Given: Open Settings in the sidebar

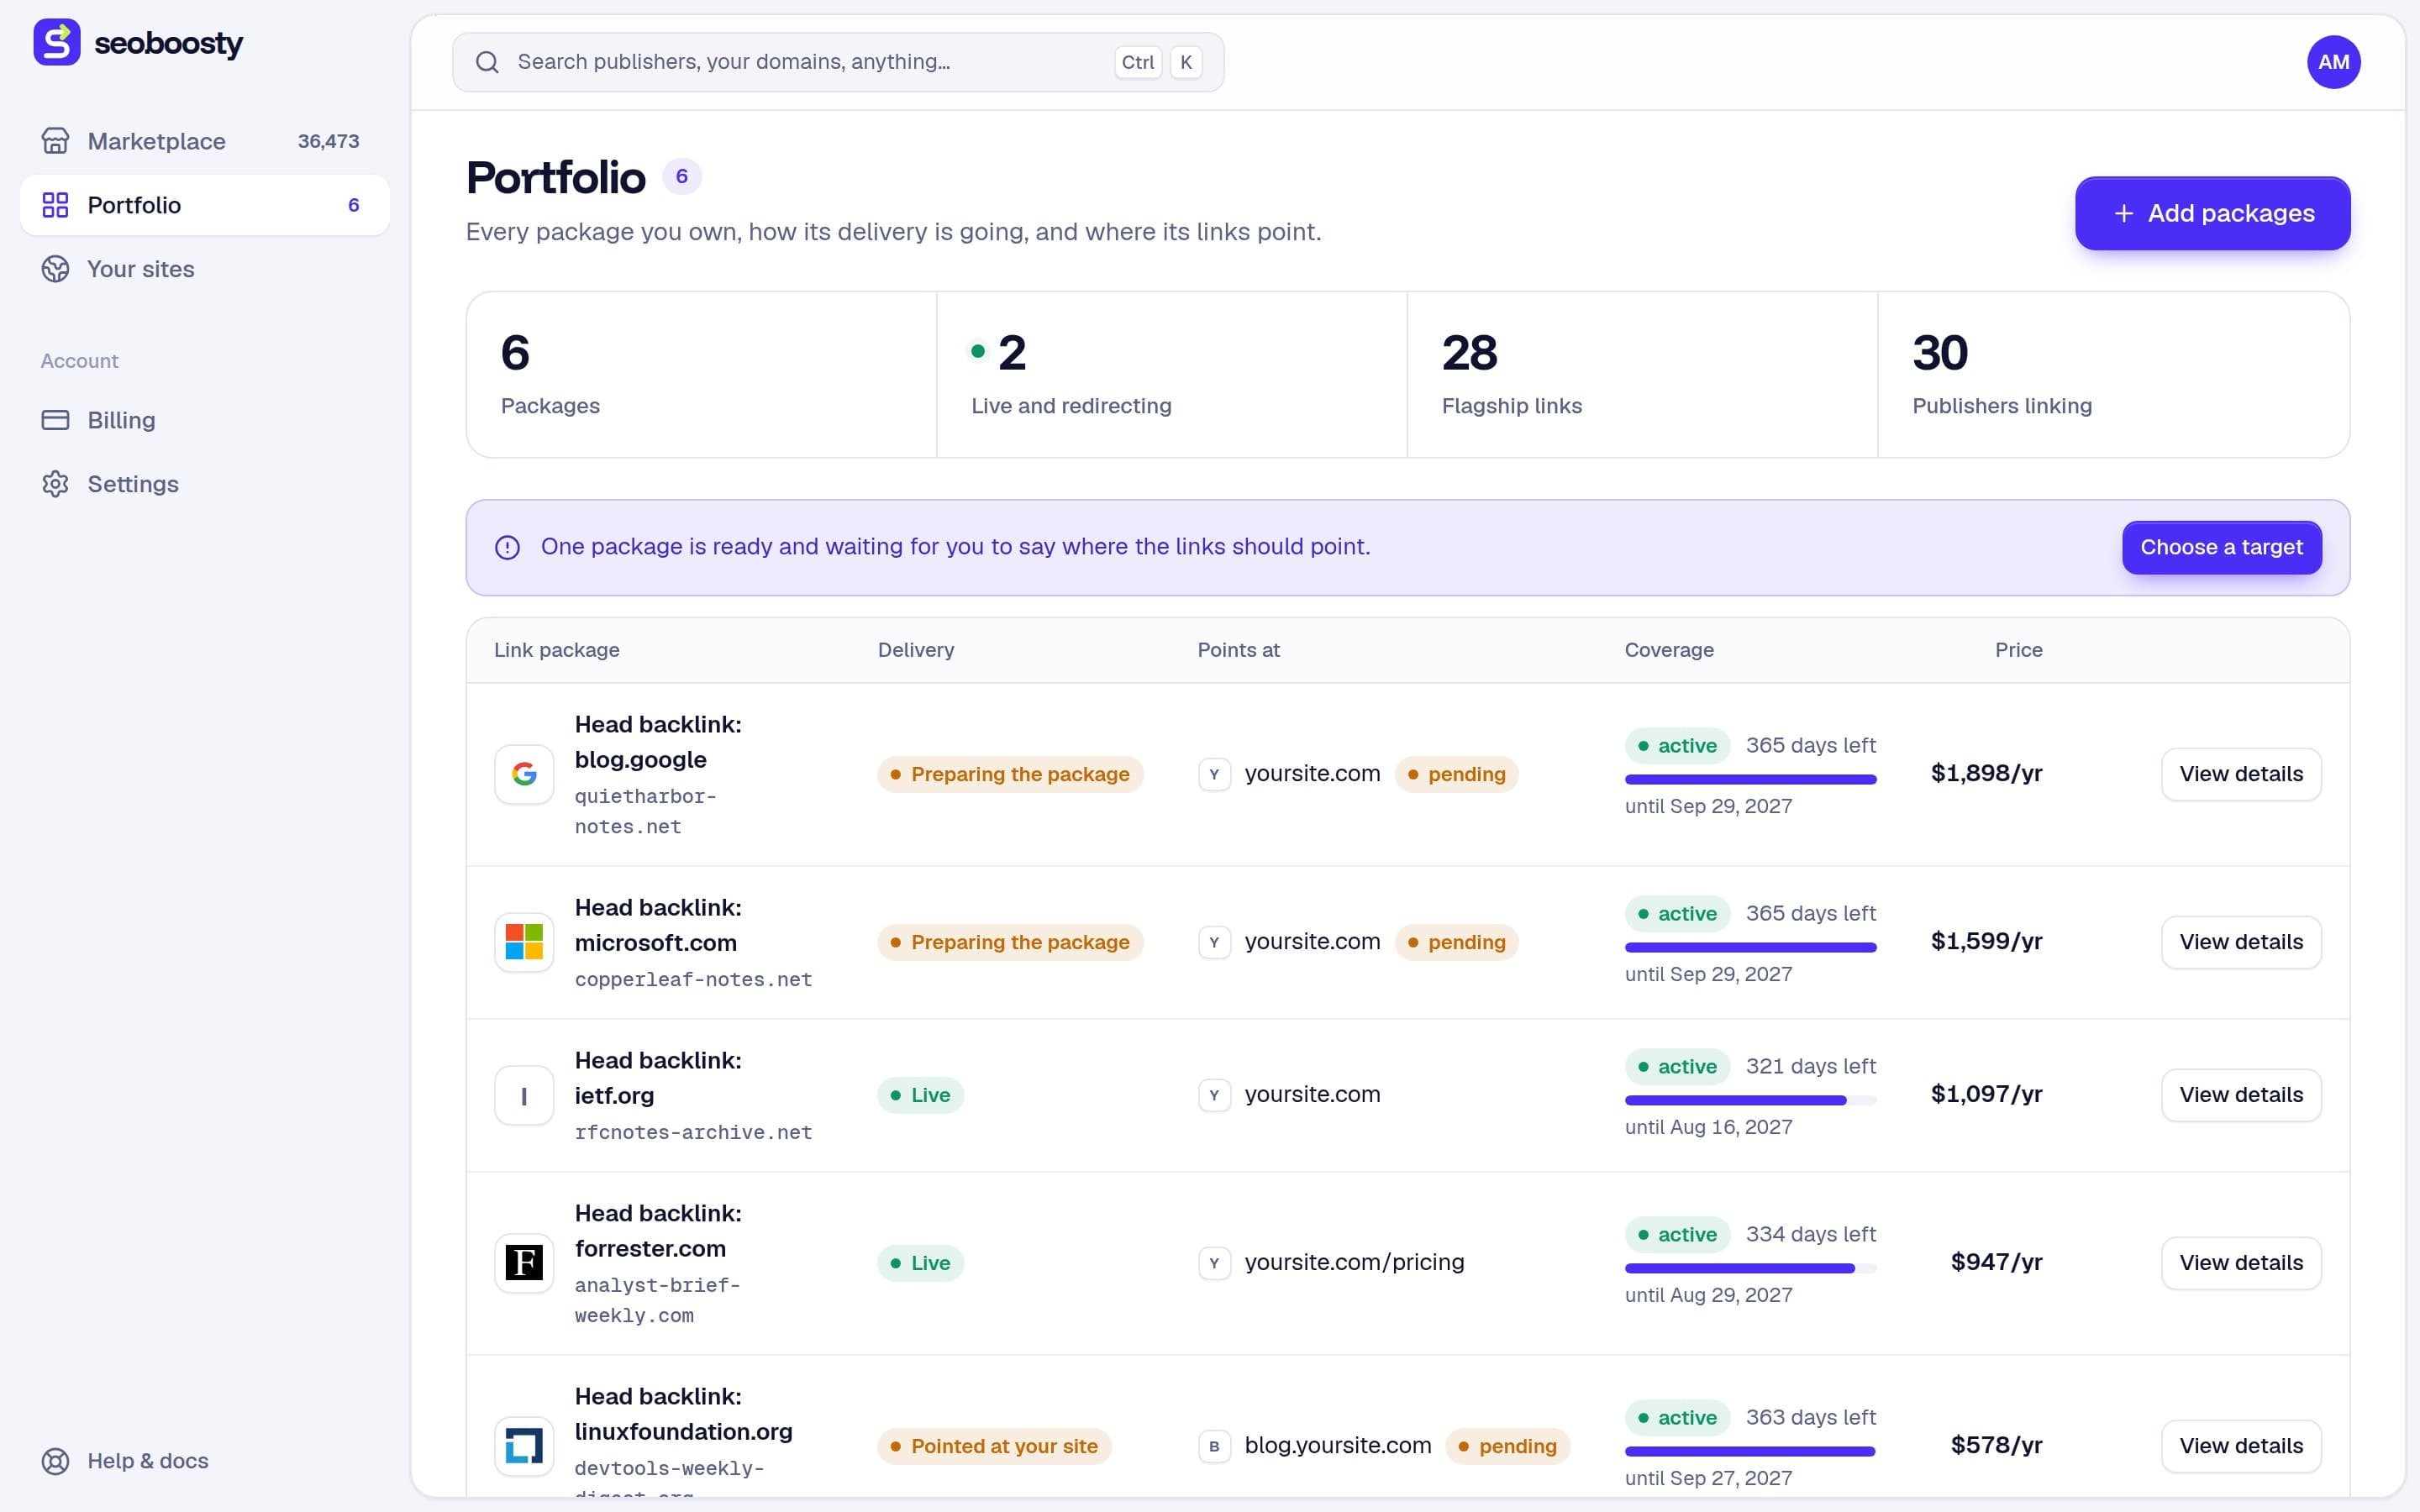Looking at the screenshot, I should 205,484.
